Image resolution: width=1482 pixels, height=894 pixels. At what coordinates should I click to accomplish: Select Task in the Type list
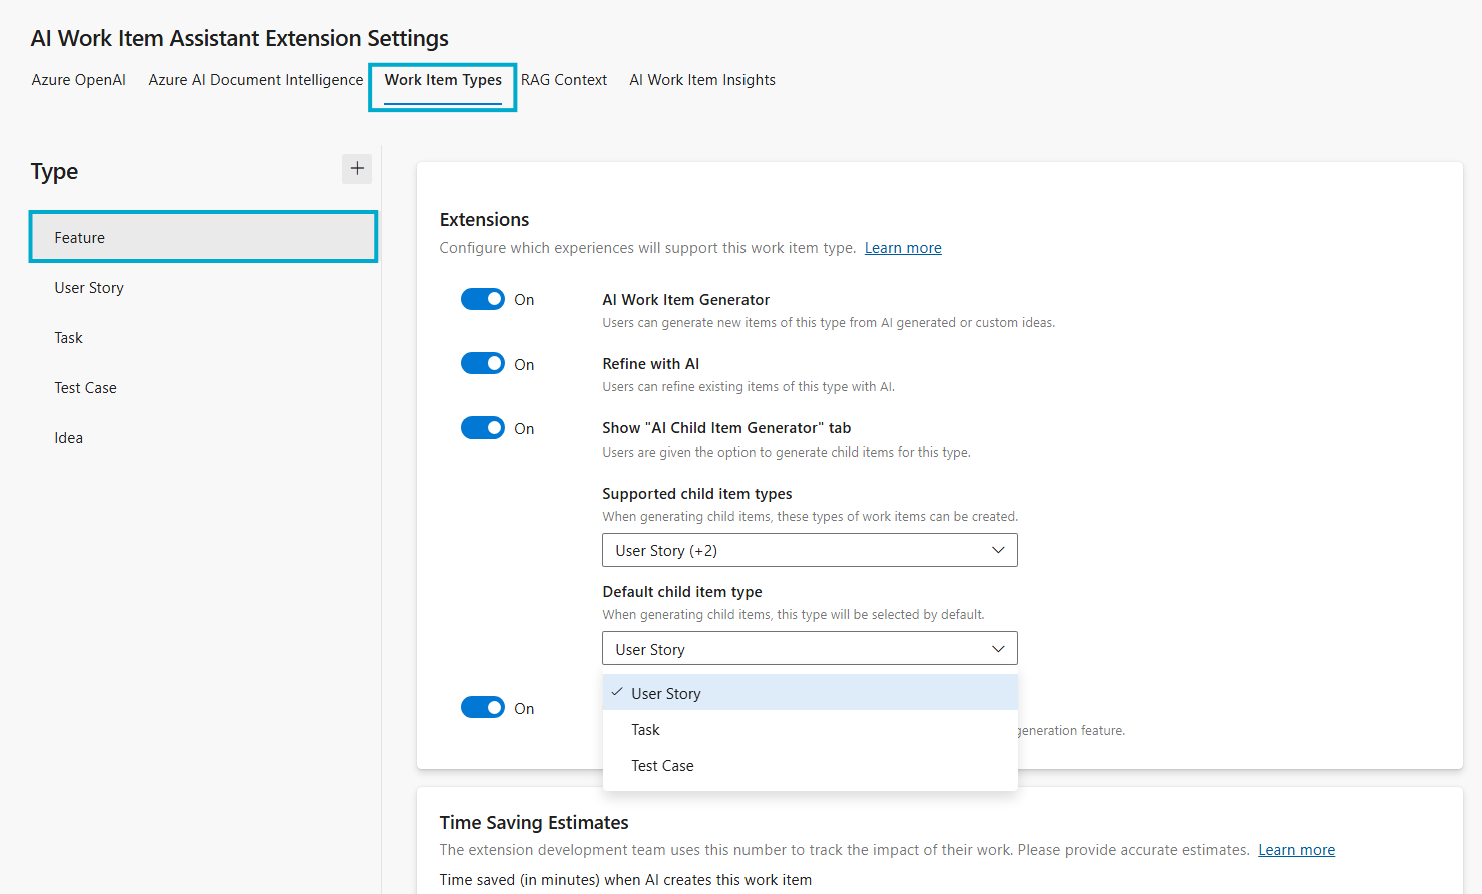[x=68, y=337]
